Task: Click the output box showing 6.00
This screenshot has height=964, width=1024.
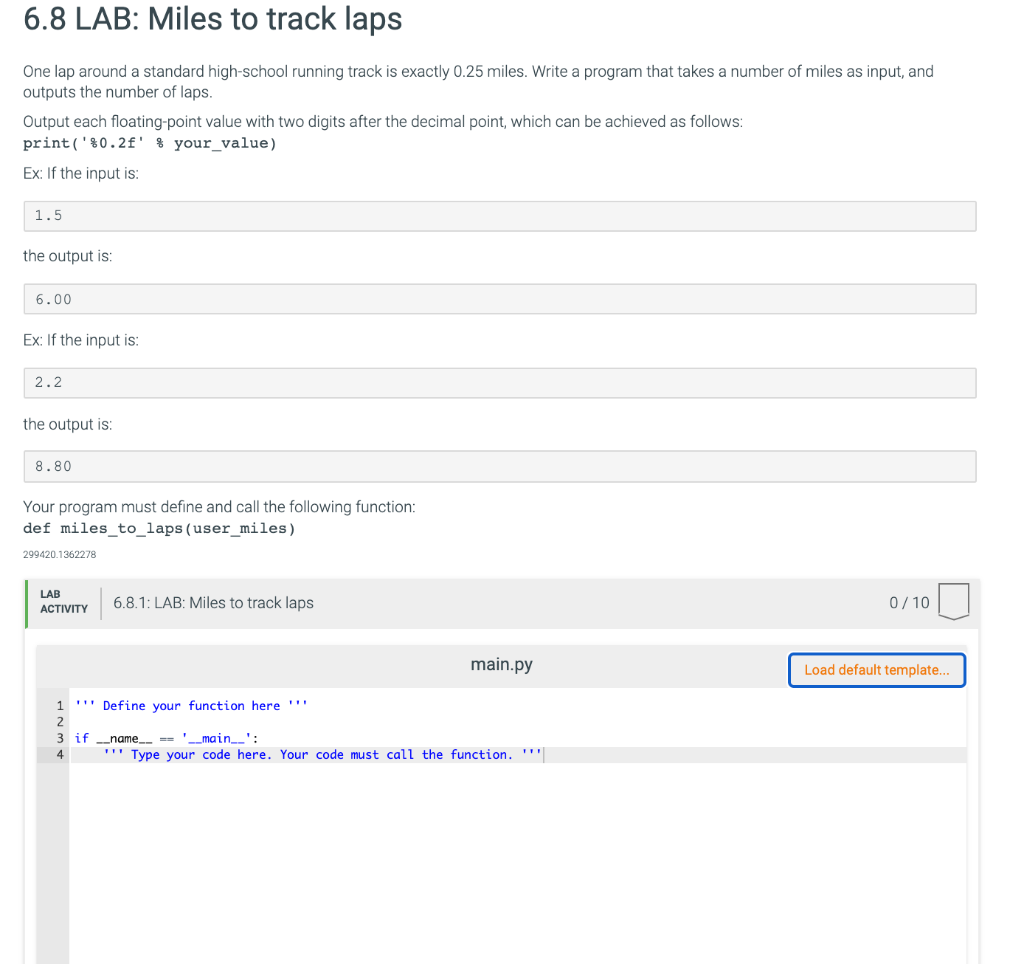Action: (500, 299)
